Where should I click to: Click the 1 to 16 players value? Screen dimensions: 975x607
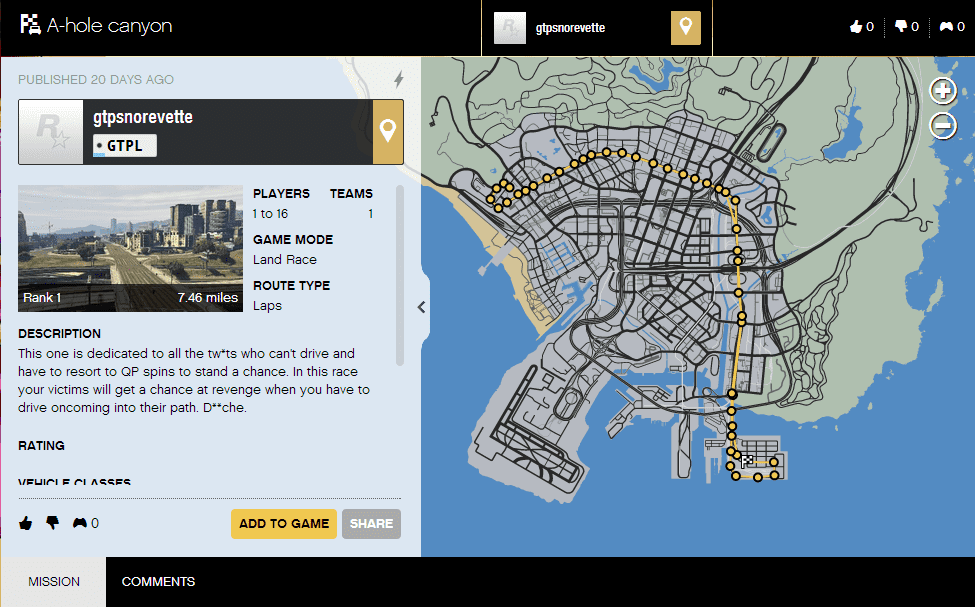coord(270,213)
